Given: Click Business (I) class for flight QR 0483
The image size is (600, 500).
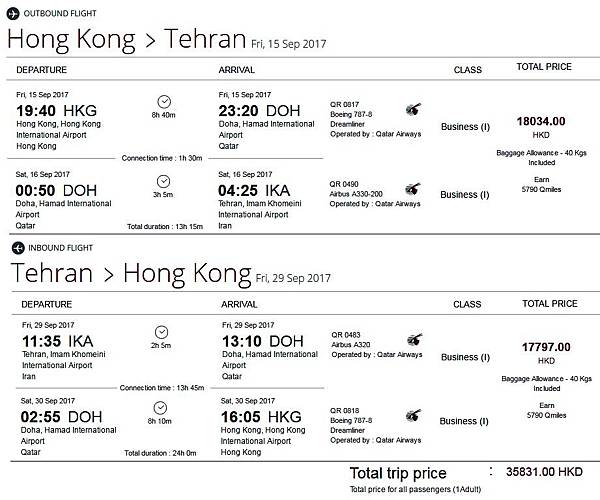Looking at the screenshot, I should pos(465,357).
